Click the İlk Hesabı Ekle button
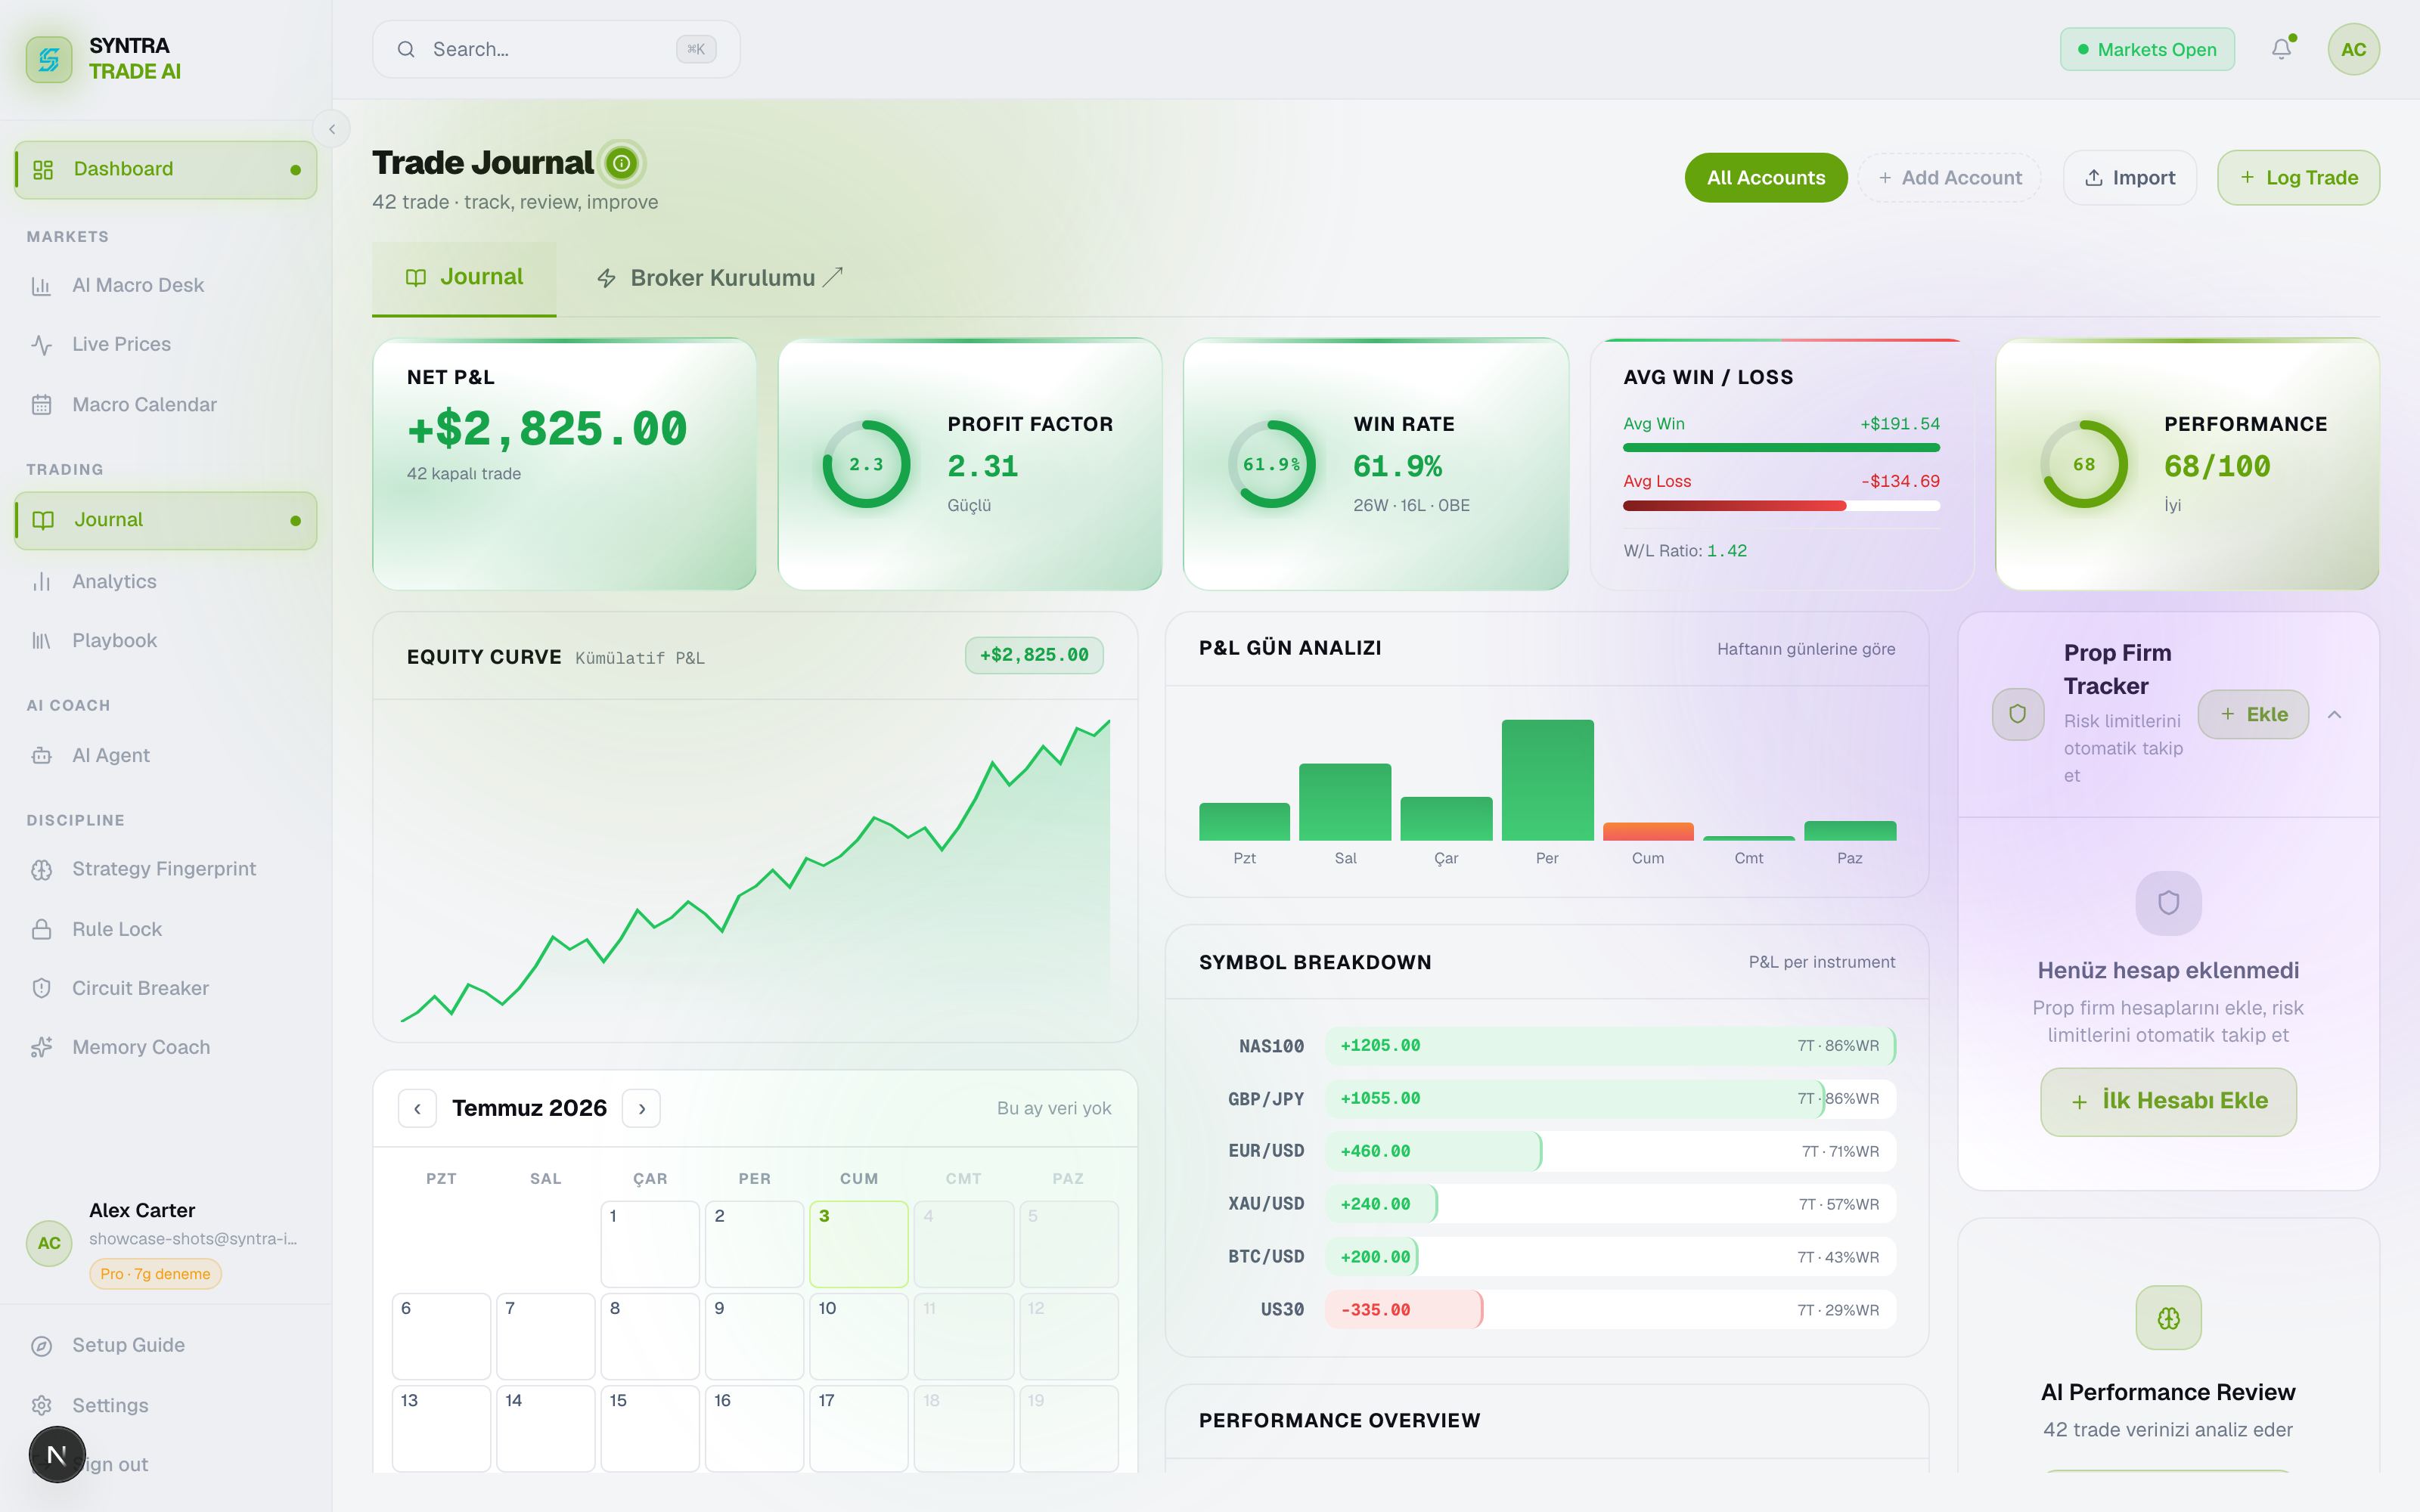 [x=2168, y=1101]
